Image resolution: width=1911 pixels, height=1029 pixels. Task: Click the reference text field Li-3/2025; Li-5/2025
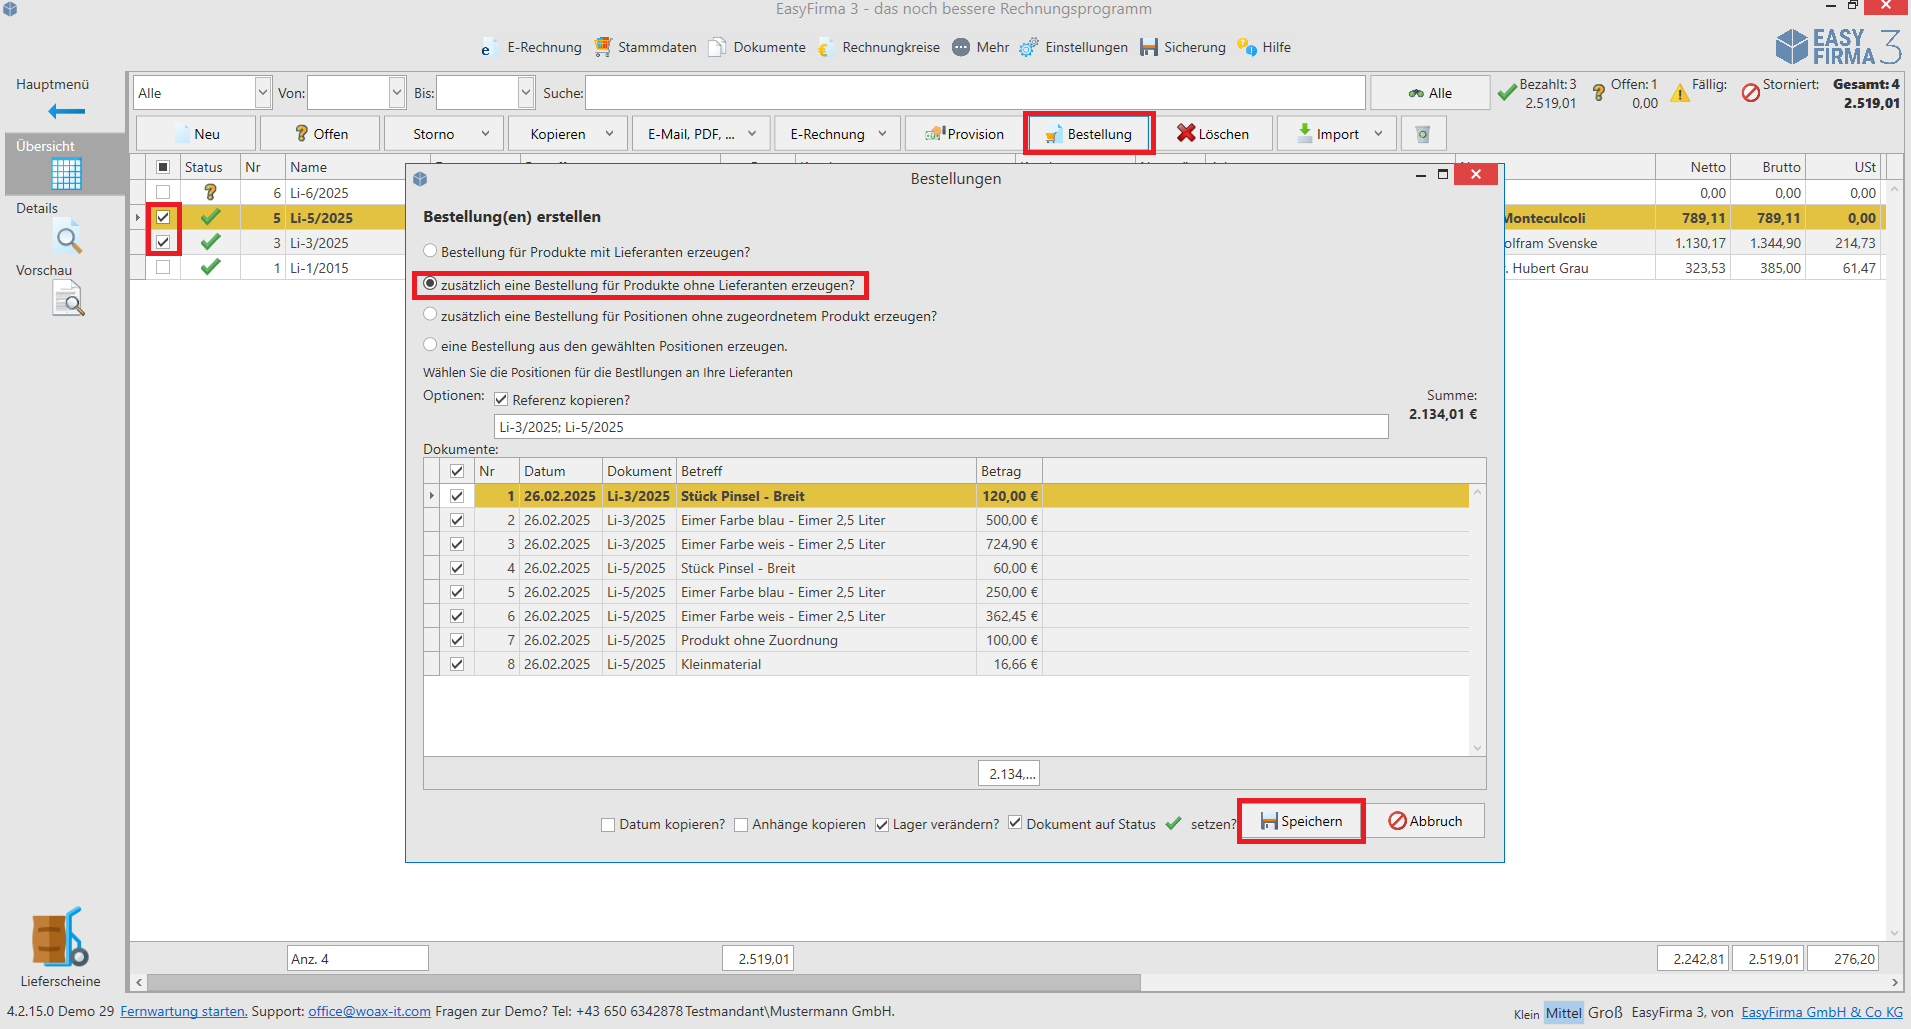941,427
